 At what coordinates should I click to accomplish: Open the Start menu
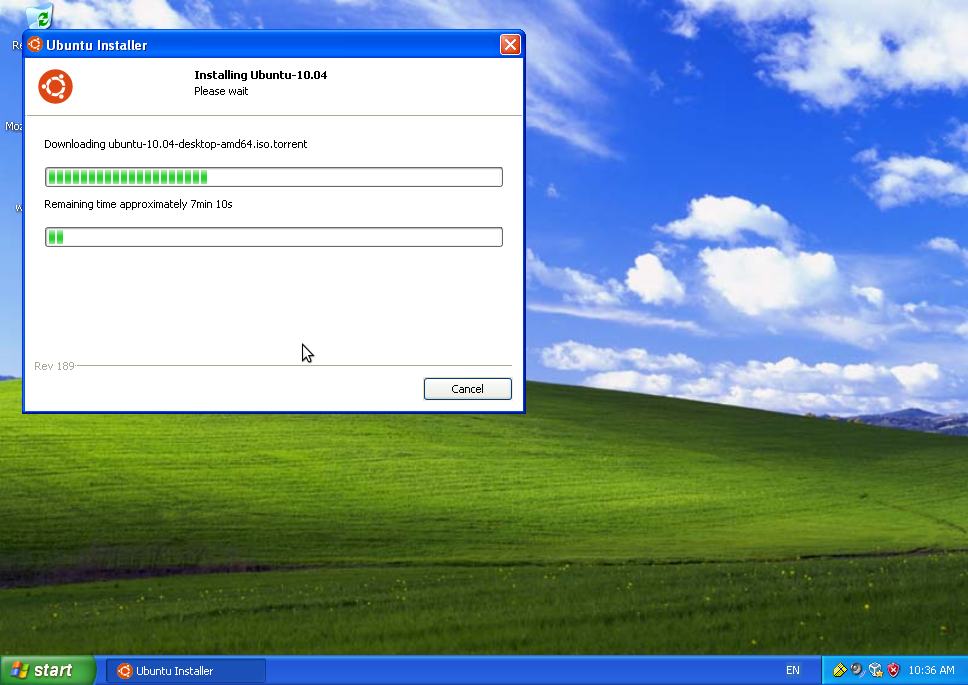[47, 670]
